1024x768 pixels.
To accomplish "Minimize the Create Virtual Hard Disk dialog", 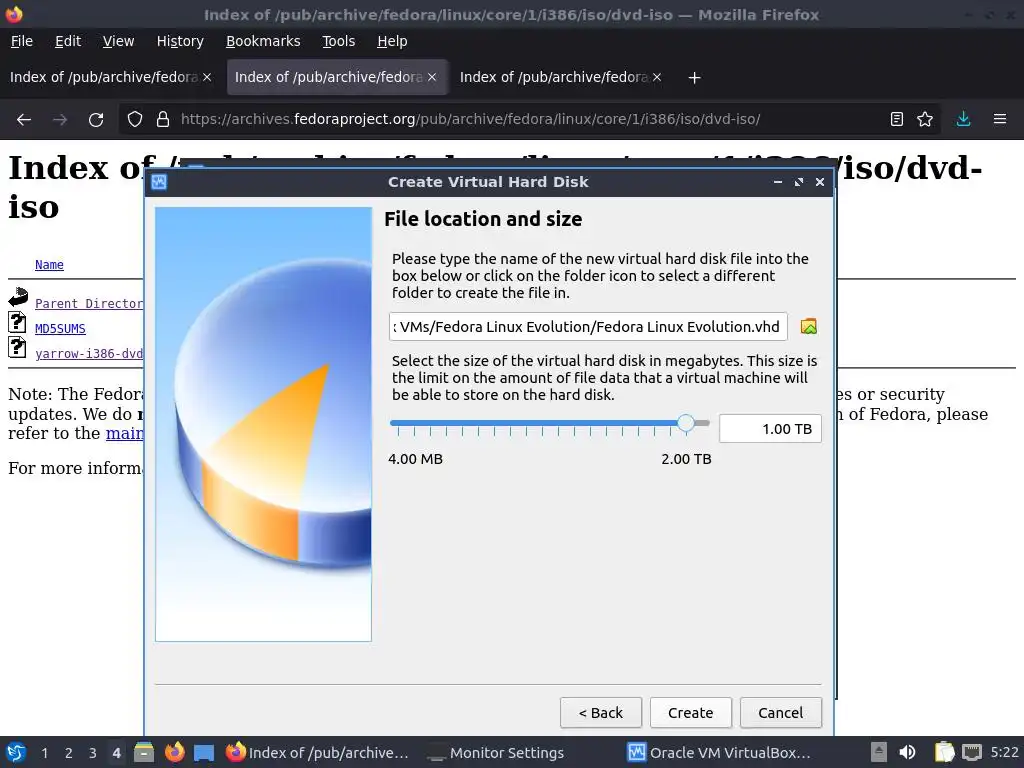I will point(778,182).
